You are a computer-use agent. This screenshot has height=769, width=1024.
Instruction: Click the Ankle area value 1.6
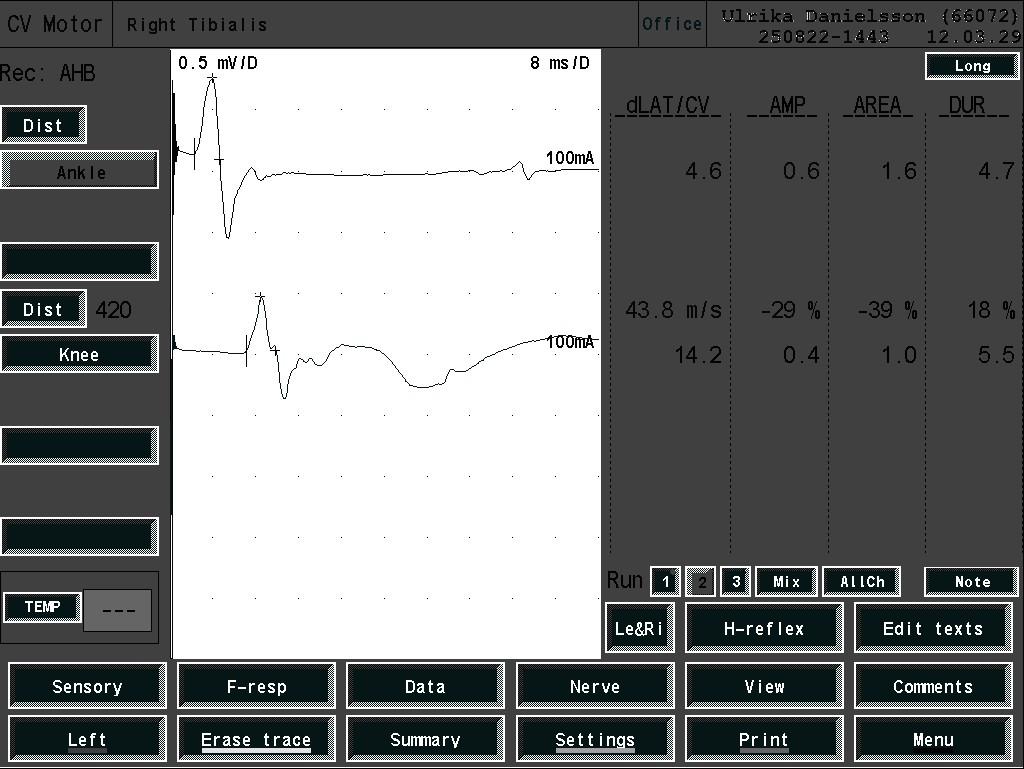click(x=899, y=171)
